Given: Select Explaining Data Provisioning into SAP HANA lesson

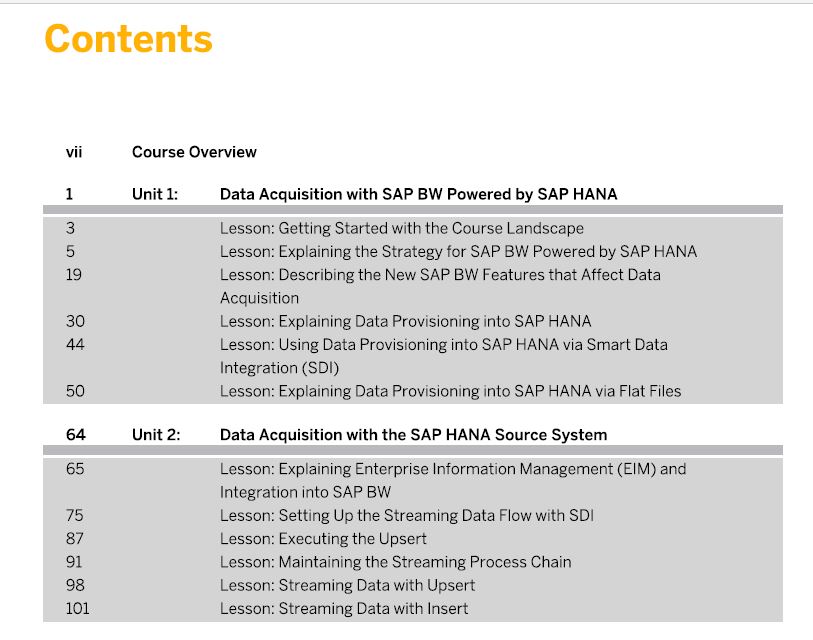Looking at the screenshot, I should click(405, 321).
